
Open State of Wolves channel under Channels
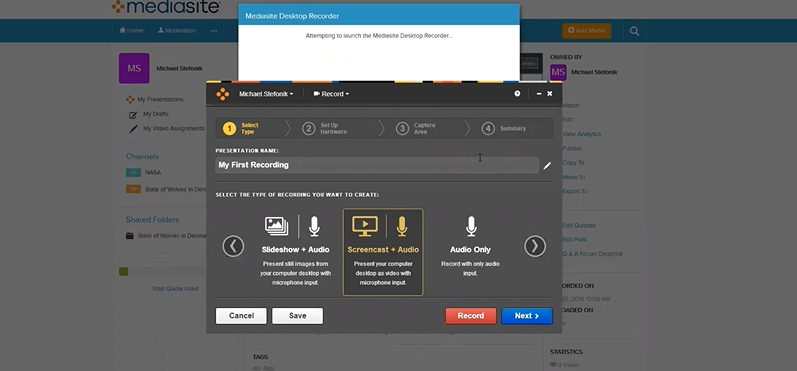coord(175,189)
